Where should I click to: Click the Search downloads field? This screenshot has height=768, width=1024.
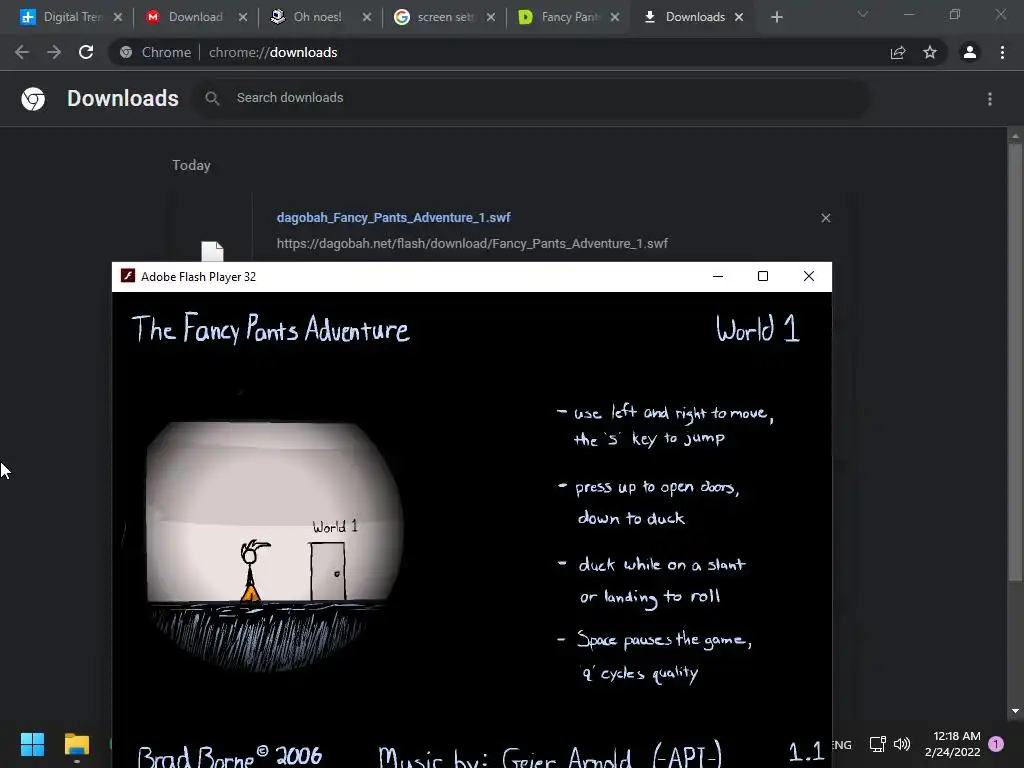(530, 98)
